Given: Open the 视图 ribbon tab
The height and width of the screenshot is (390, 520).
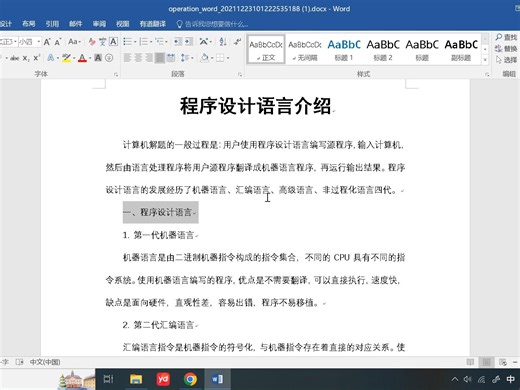Looking at the screenshot, I should pos(122,24).
